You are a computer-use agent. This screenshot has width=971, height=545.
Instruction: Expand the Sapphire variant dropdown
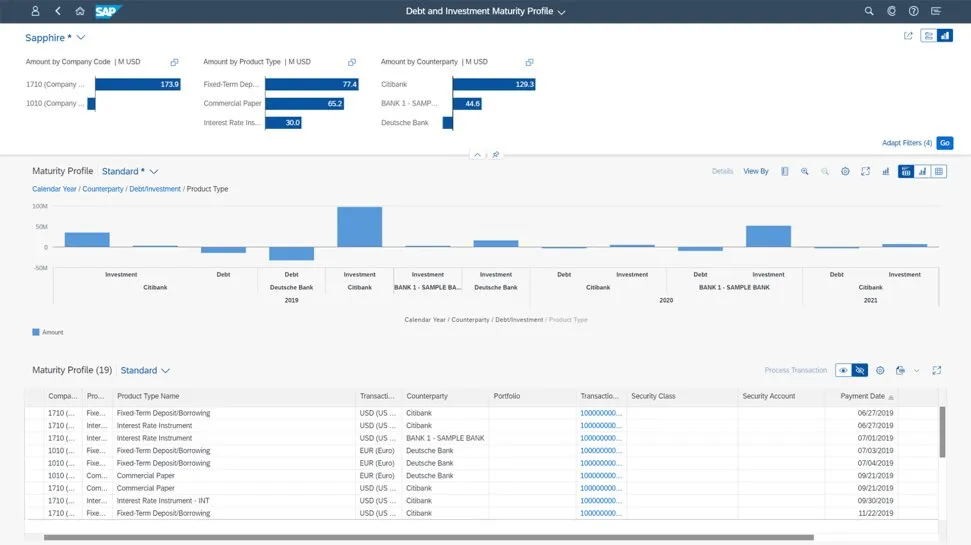(81, 38)
